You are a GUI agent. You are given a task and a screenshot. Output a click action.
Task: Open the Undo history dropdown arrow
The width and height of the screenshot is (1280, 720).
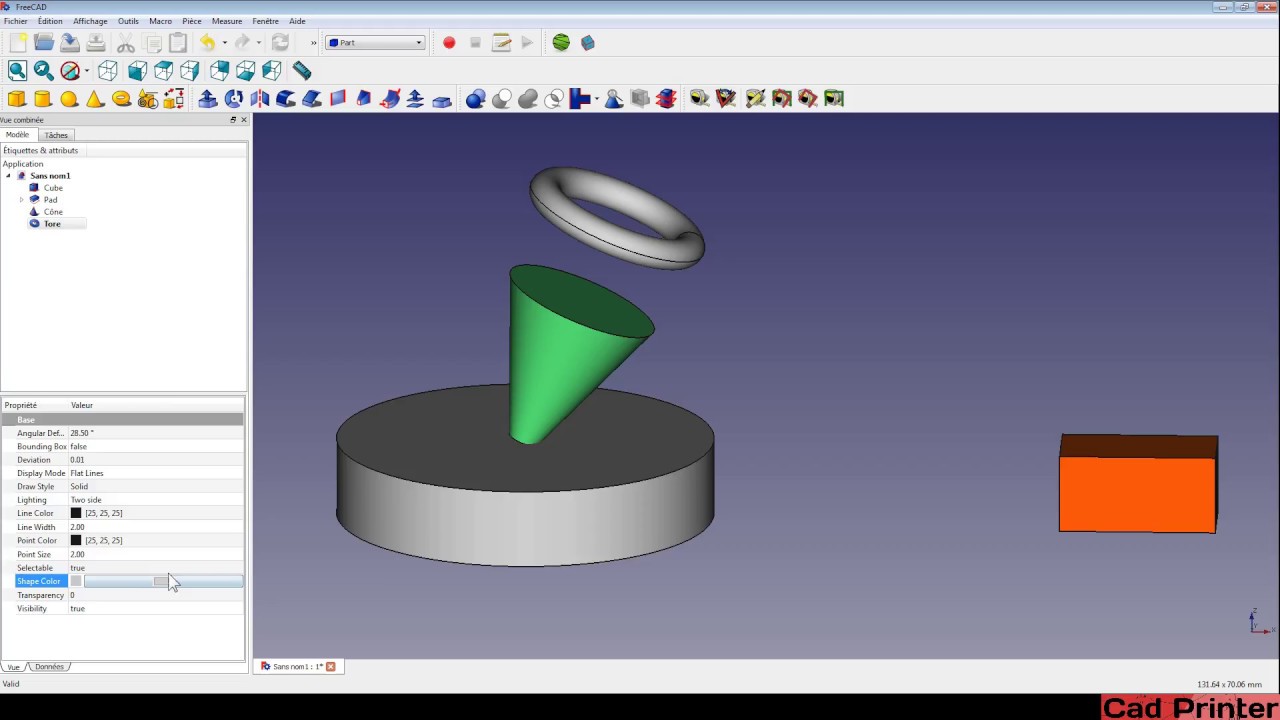[224, 43]
